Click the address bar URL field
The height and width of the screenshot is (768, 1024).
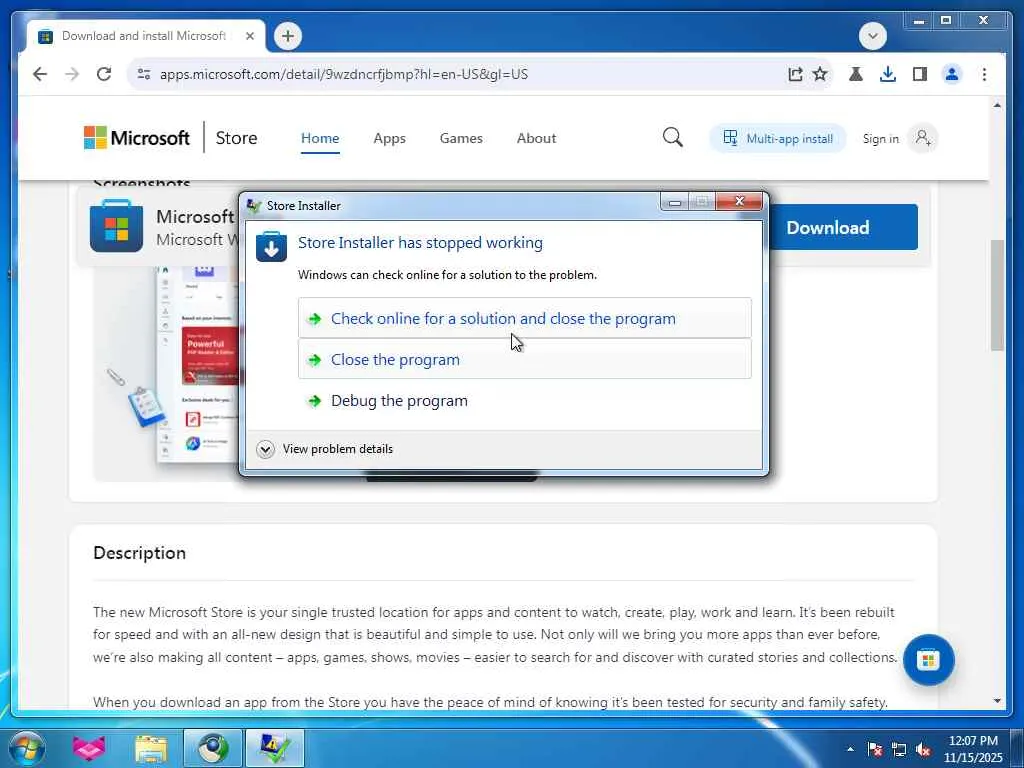coord(457,74)
